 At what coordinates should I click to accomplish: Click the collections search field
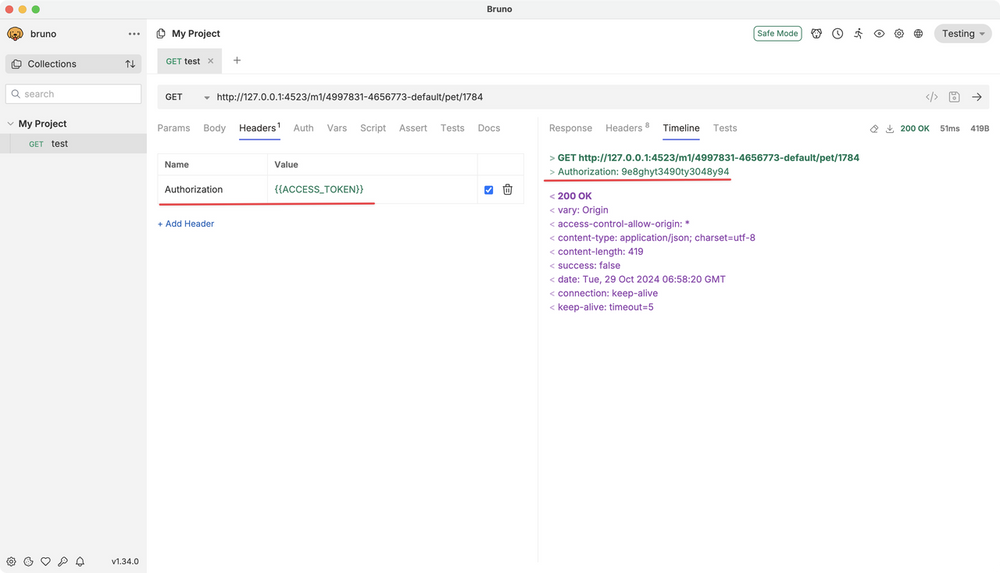(74, 94)
